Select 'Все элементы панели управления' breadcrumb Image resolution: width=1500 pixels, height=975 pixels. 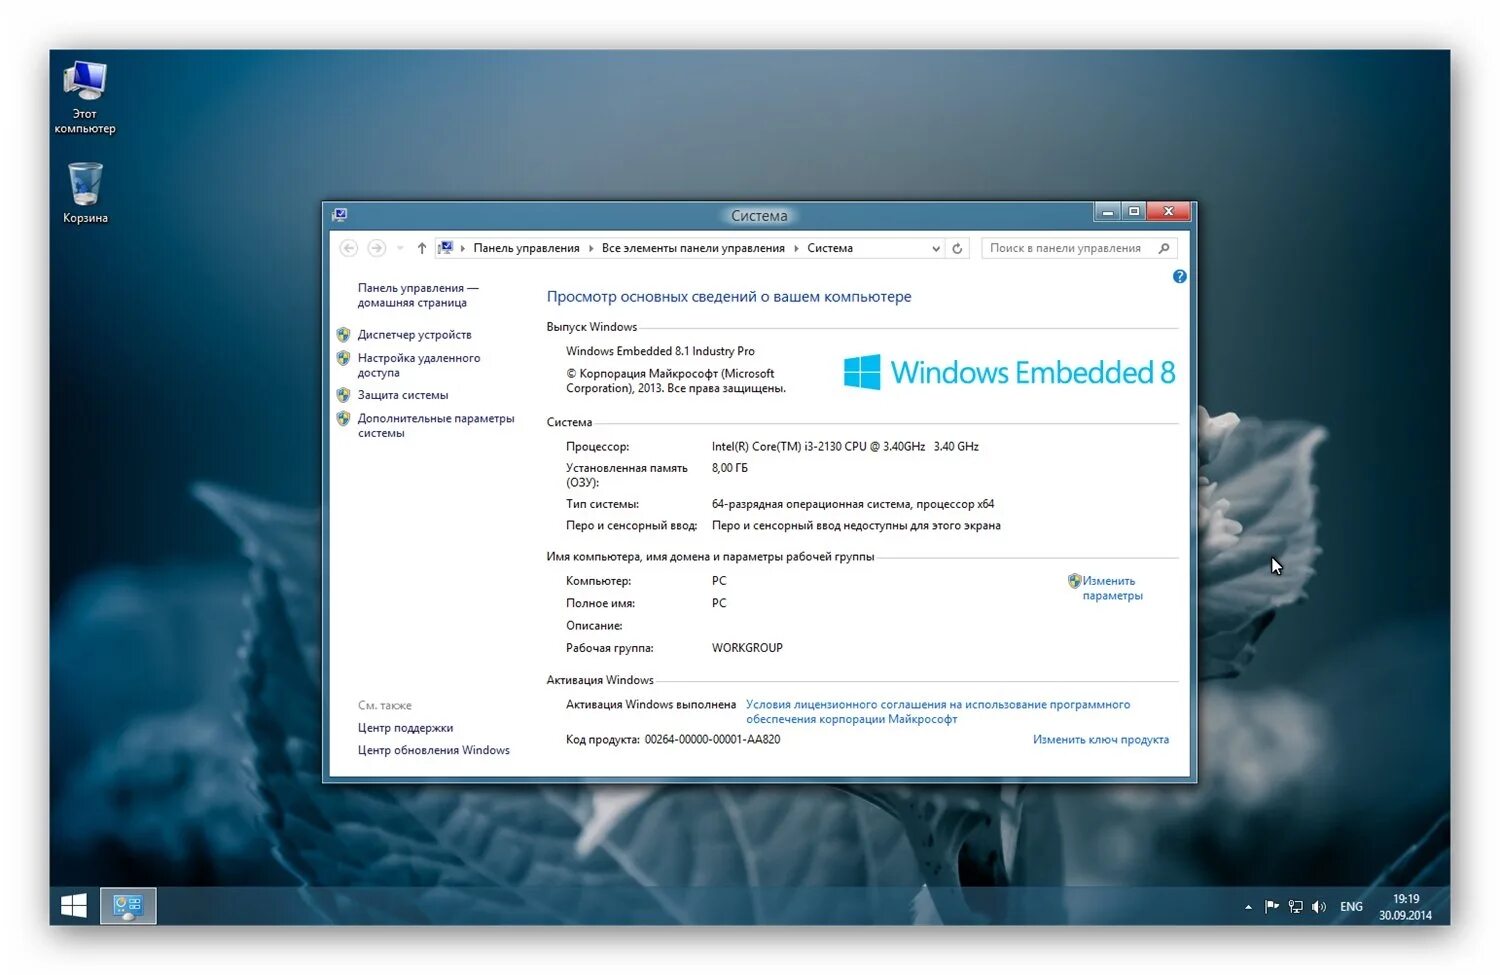click(x=693, y=248)
